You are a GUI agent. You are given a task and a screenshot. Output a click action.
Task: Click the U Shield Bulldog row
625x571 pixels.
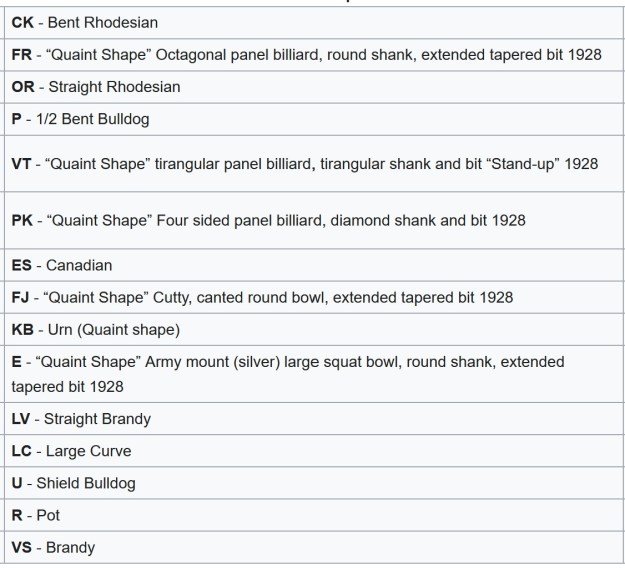(73, 483)
